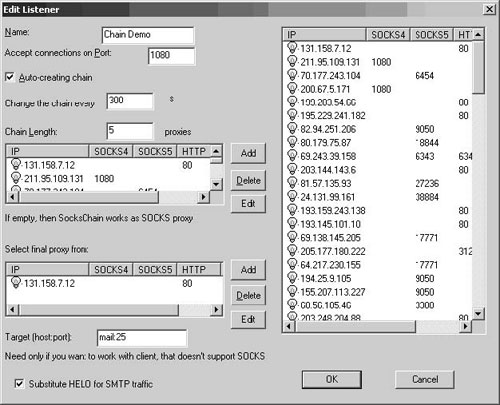Click the bulb icon beside 80.179.75.87
This screenshot has width=500, height=405.
(292, 142)
